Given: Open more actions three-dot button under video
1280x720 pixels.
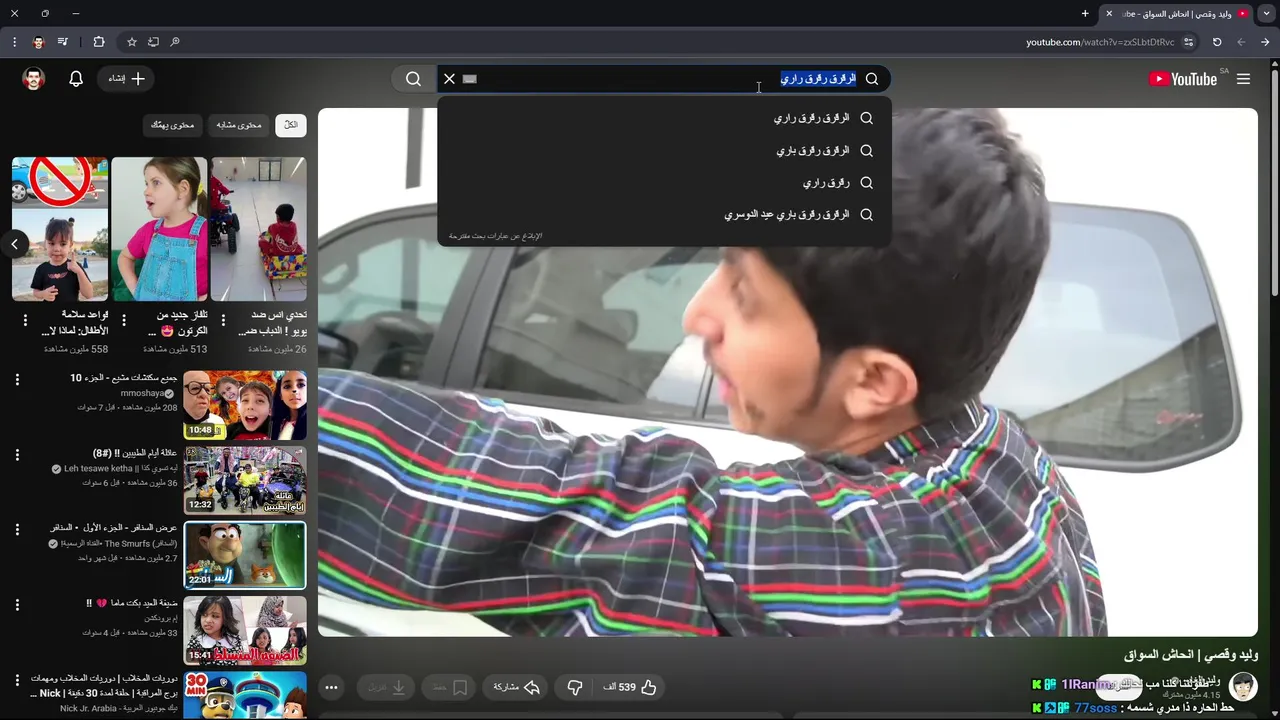Looking at the screenshot, I should 331,687.
